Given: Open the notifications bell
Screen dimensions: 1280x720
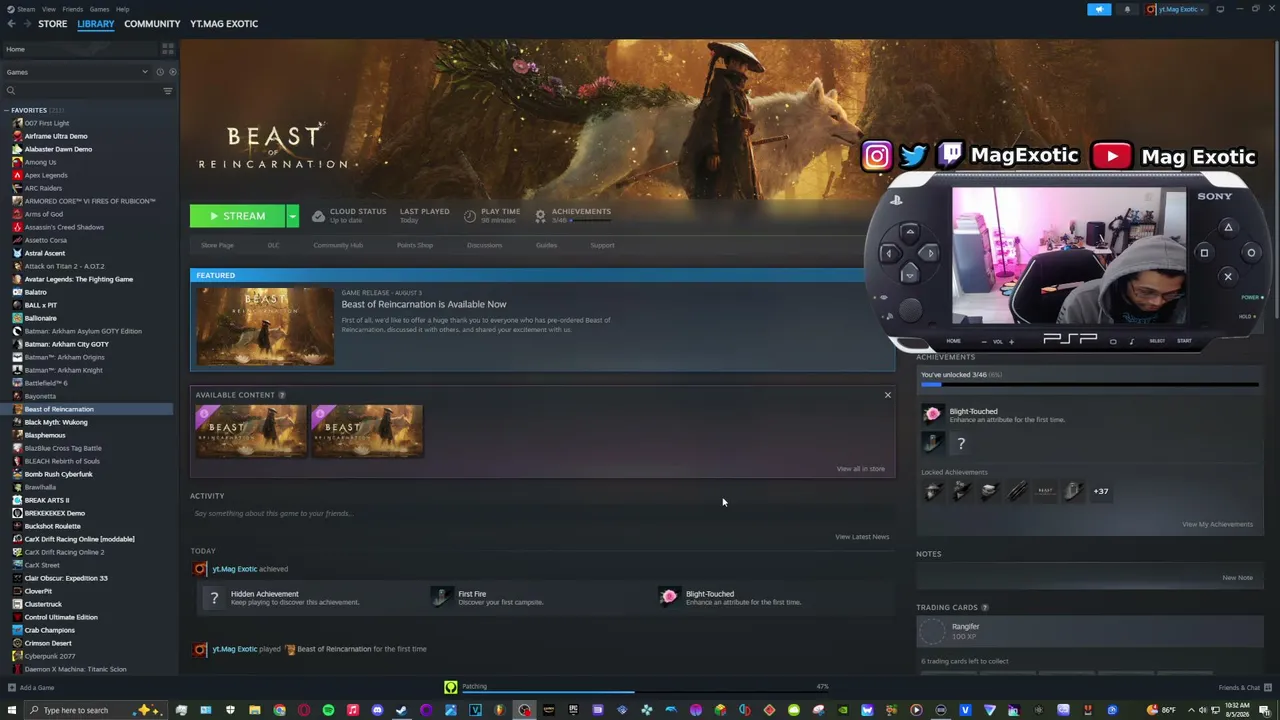Looking at the screenshot, I should 1127,9.
